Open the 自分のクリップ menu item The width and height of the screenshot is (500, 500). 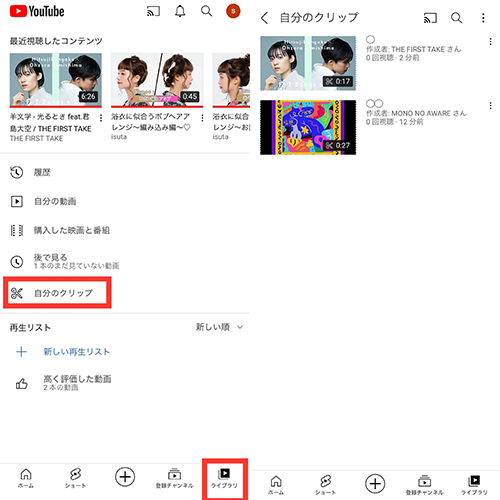57,293
